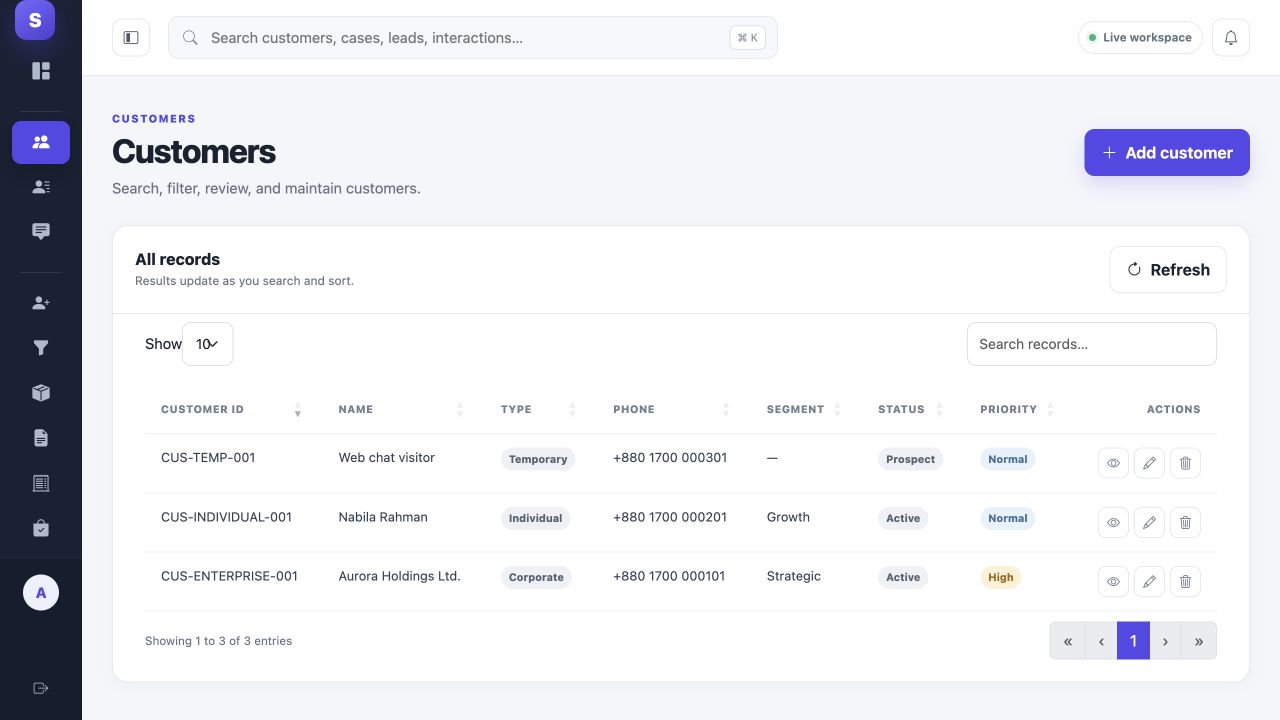
Task: Click the Live workspace status badge
Action: 1140,38
